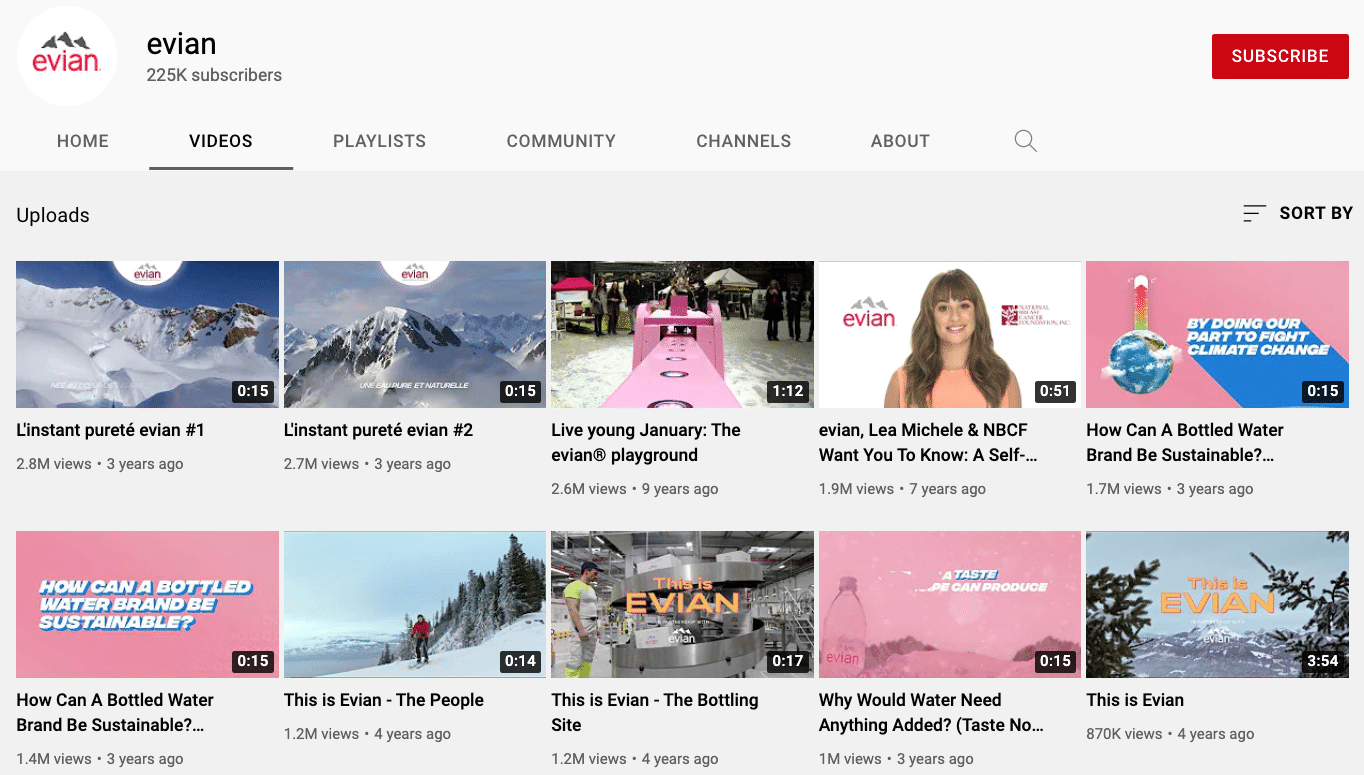Click 'Why Would Water Need Anything Added?' title
This screenshot has height=775, width=1364.
pyautogui.click(x=931, y=712)
